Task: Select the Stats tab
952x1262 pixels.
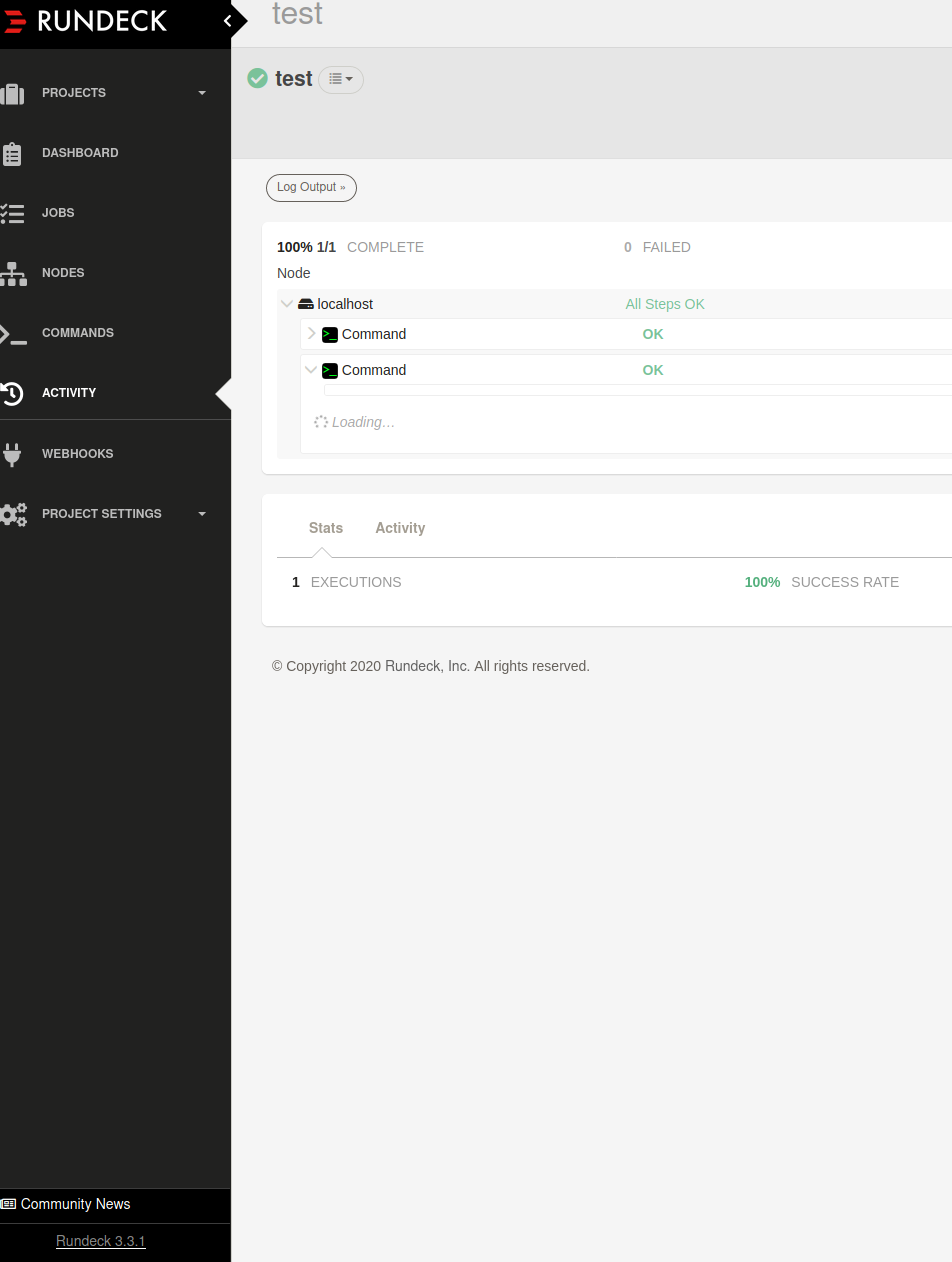Action: tap(325, 527)
